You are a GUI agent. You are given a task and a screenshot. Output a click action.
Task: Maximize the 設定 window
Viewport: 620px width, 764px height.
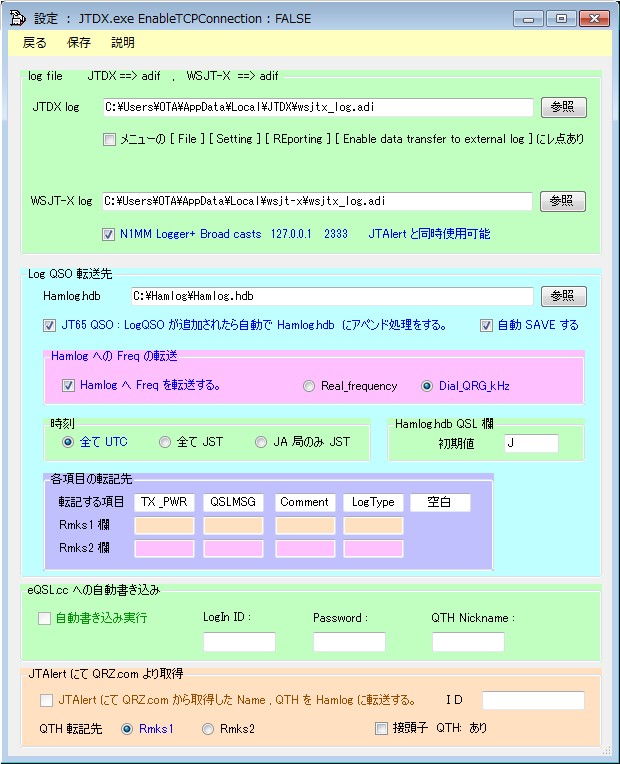tap(561, 19)
